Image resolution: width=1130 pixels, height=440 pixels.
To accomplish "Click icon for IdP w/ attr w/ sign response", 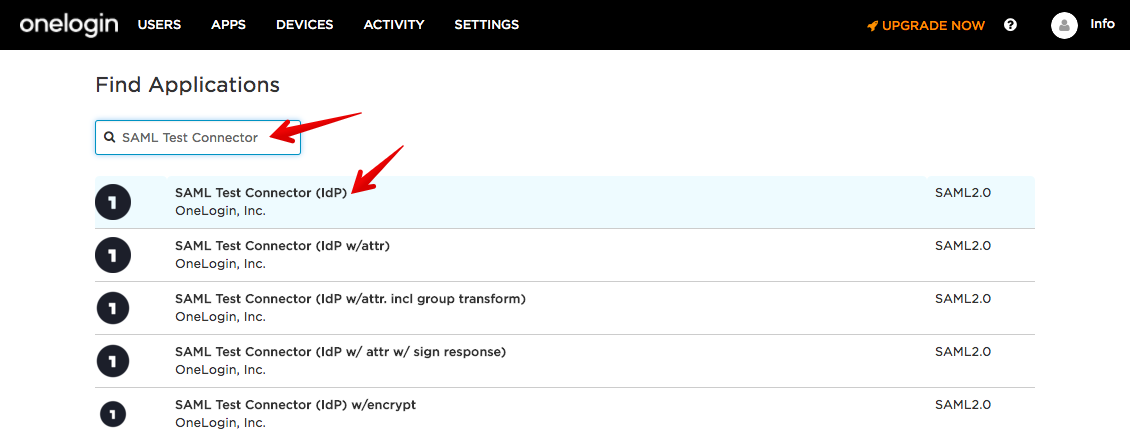I will [x=113, y=361].
